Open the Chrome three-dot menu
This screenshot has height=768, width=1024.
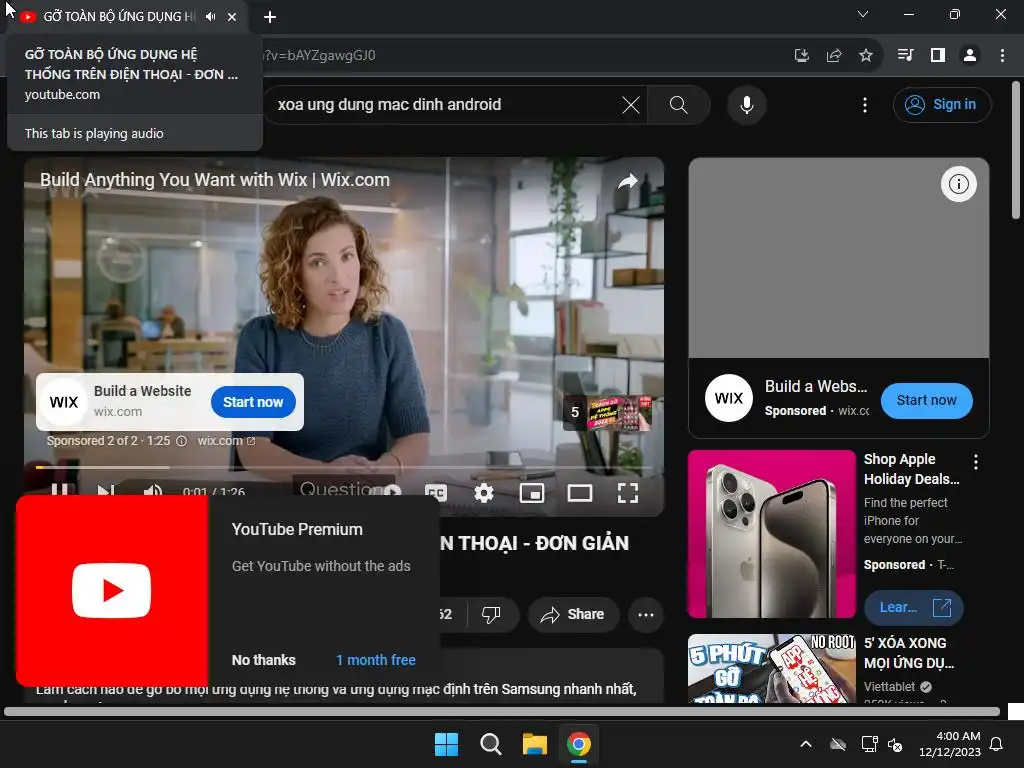pyautogui.click(x=1002, y=56)
